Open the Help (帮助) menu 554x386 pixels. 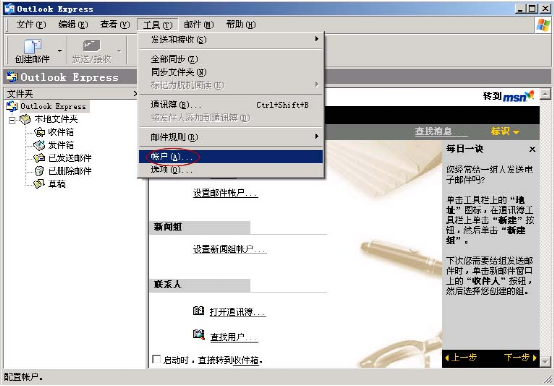[x=241, y=24]
